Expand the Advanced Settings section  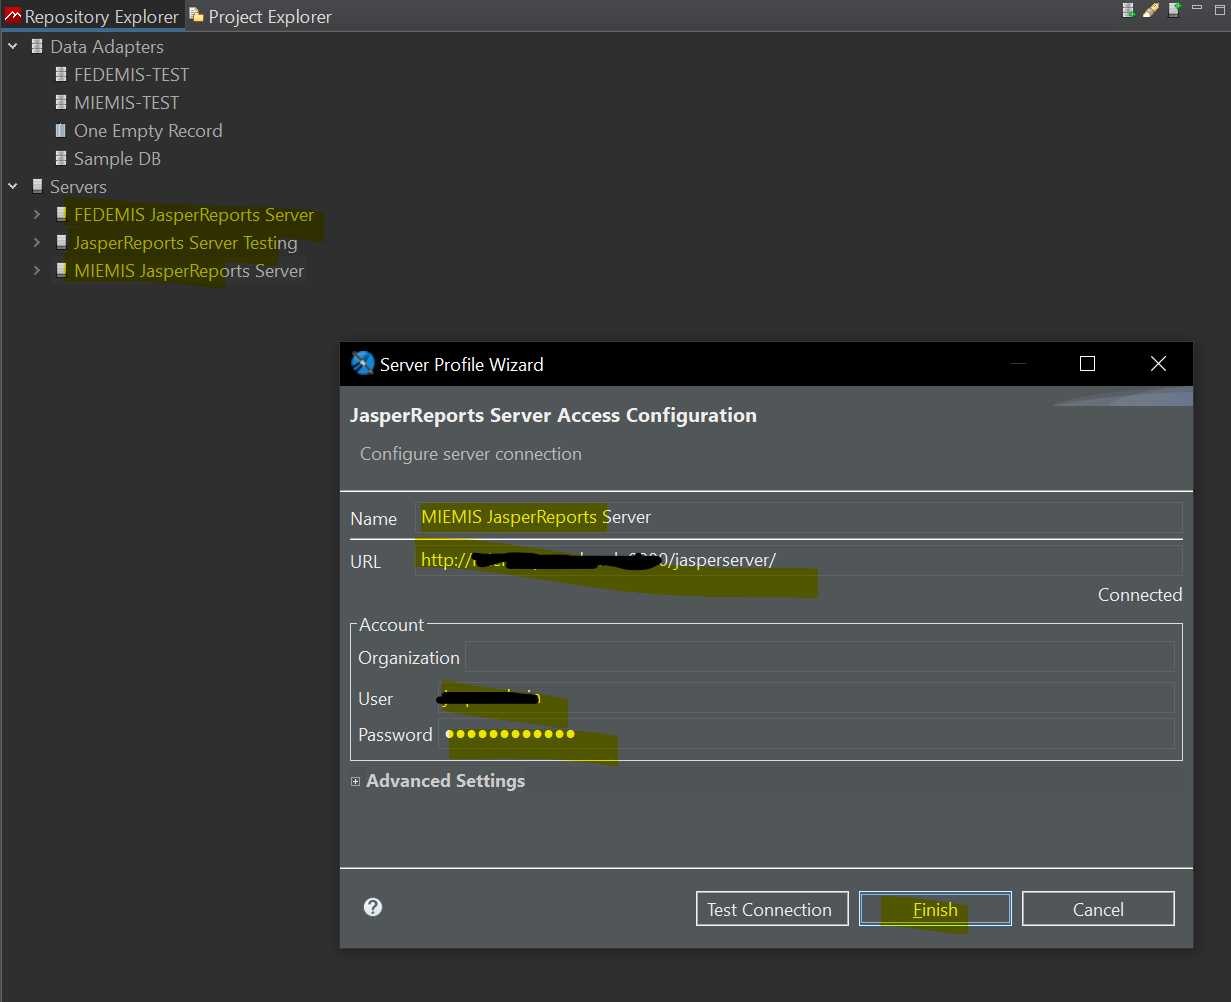356,782
